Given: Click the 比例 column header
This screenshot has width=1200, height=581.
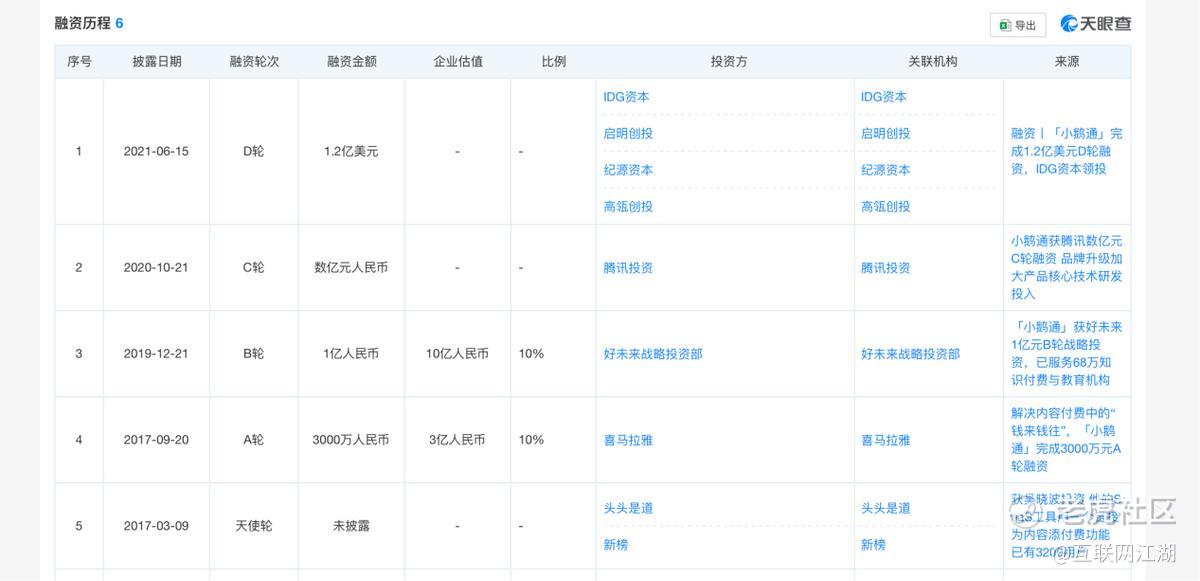Looking at the screenshot, I should tap(554, 61).
